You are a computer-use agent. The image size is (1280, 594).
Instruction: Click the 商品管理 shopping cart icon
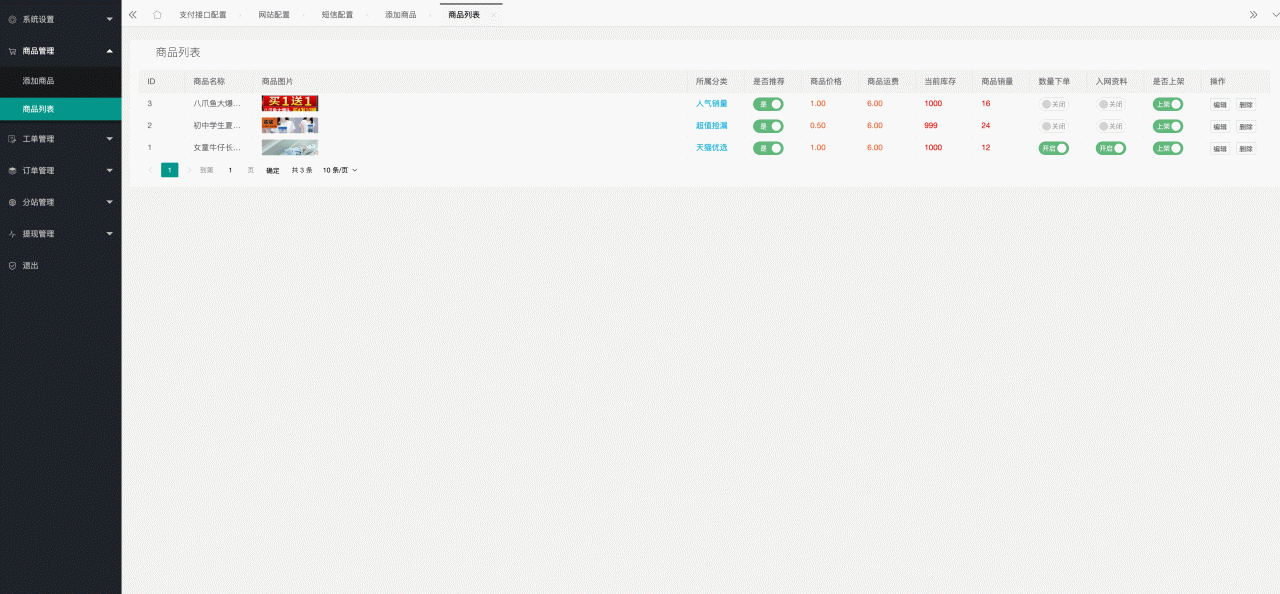coord(12,51)
